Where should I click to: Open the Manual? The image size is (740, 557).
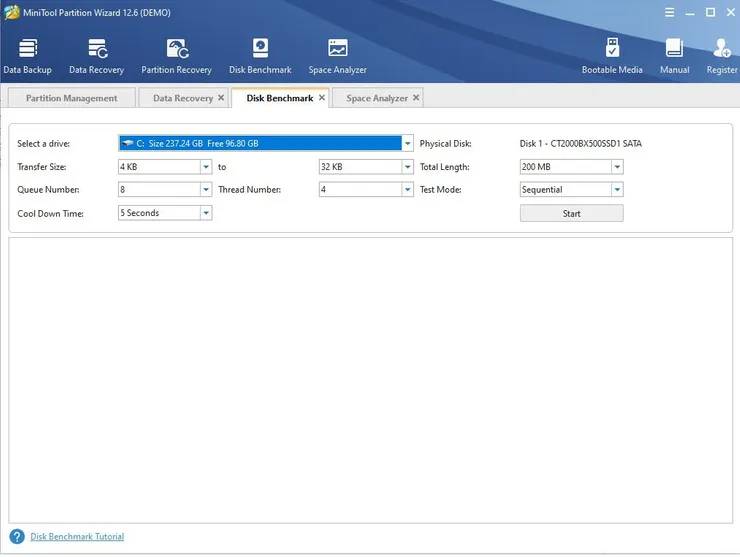[674, 56]
